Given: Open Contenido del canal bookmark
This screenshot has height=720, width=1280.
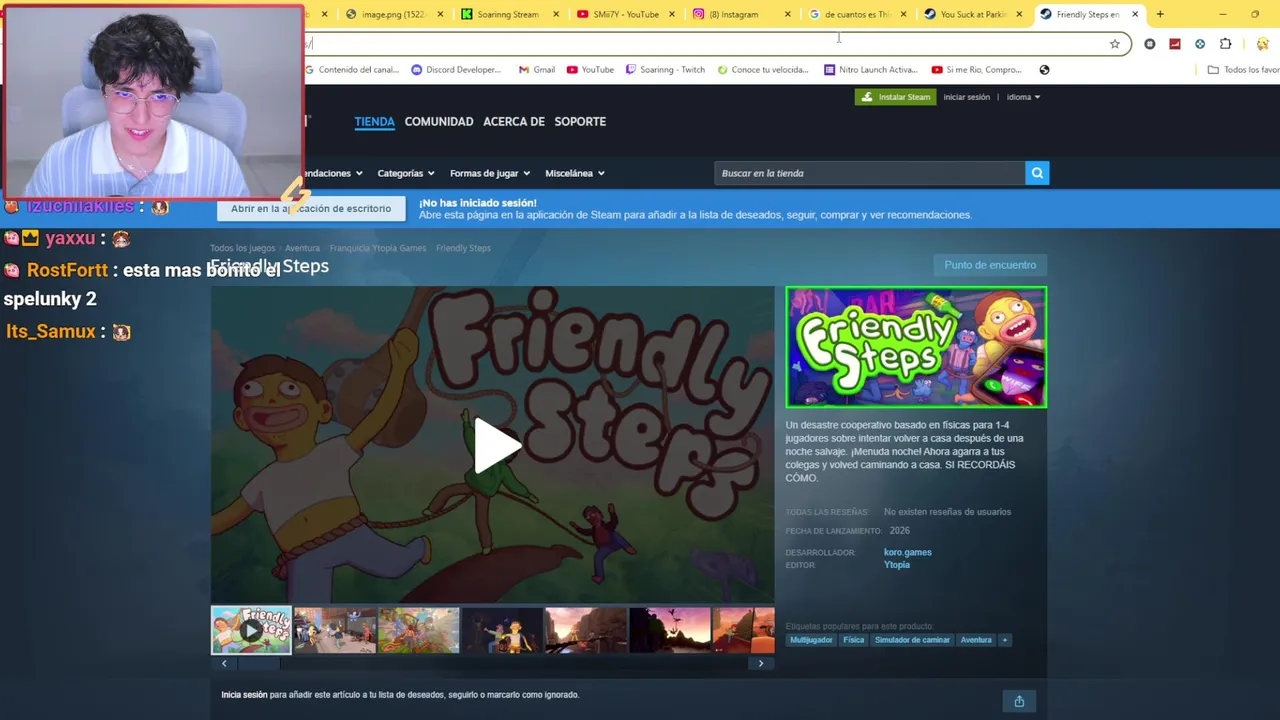Looking at the screenshot, I should click(x=351, y=70).
